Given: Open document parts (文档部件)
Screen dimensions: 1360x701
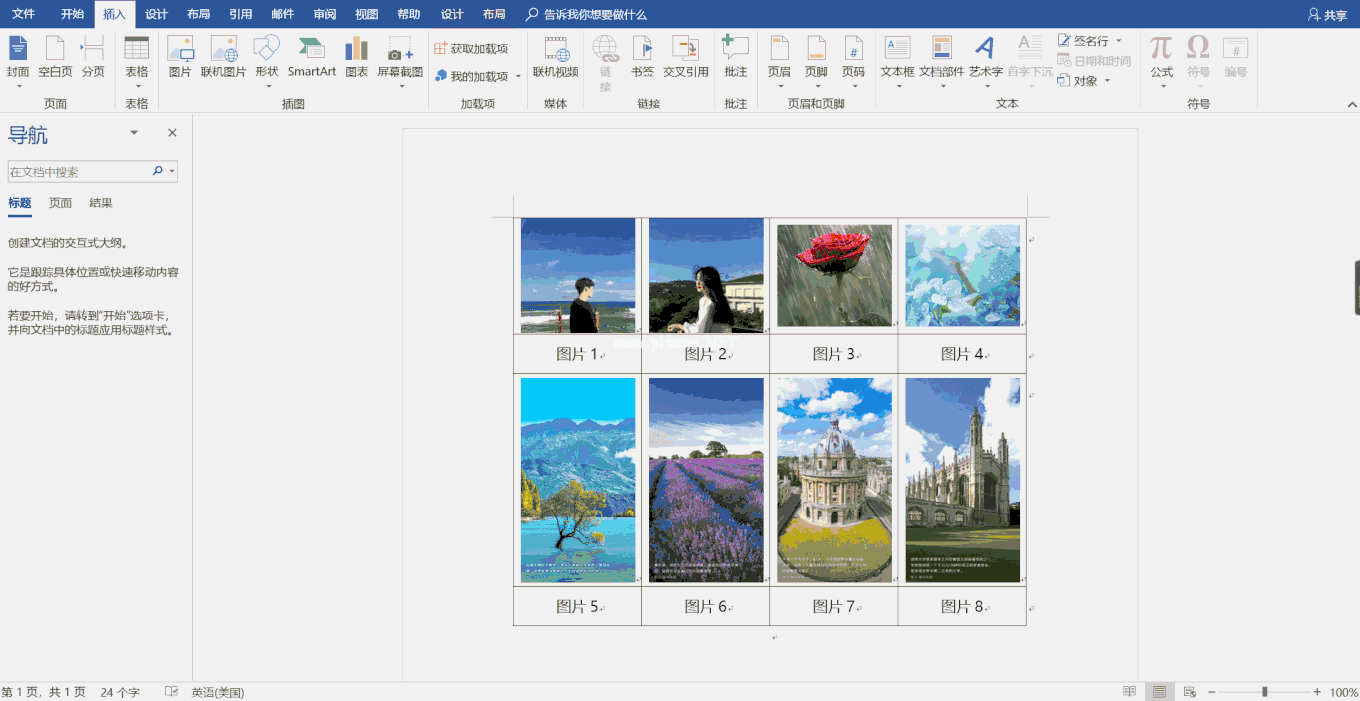Looking at the screenshot, I should point(941,61).
